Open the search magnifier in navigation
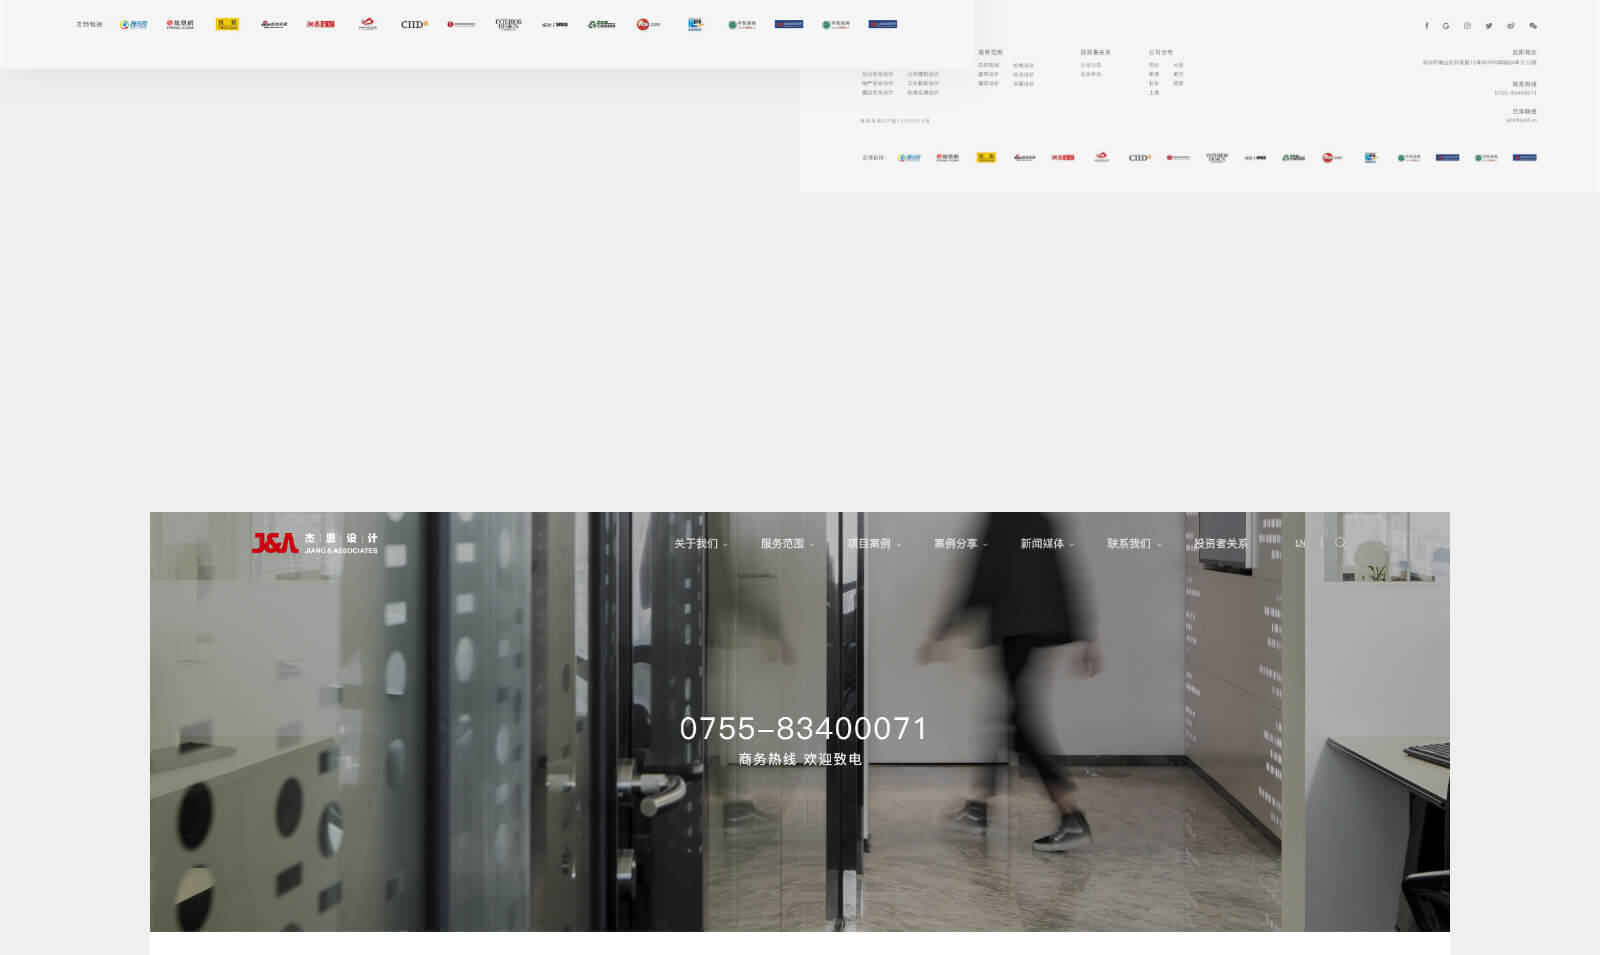1600x955 pixels. tap(1340, 543)
